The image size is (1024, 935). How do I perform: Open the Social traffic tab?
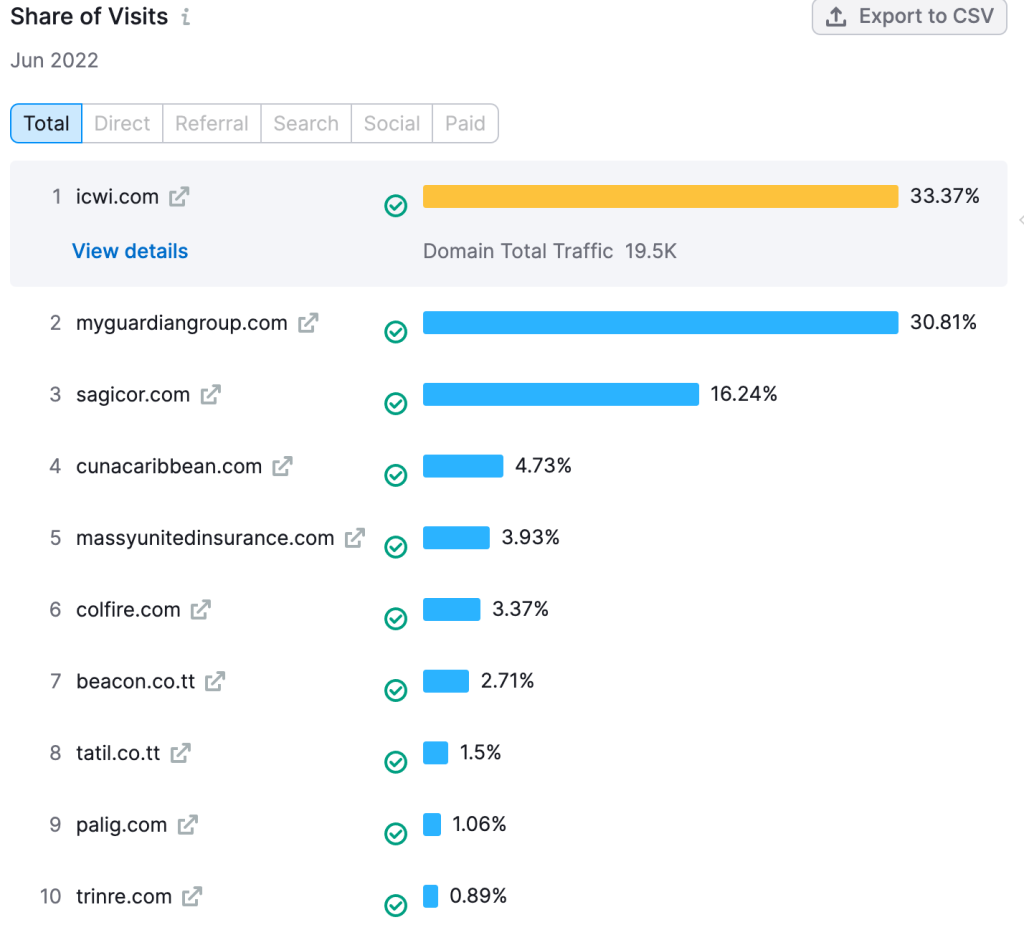coord(392,123)
